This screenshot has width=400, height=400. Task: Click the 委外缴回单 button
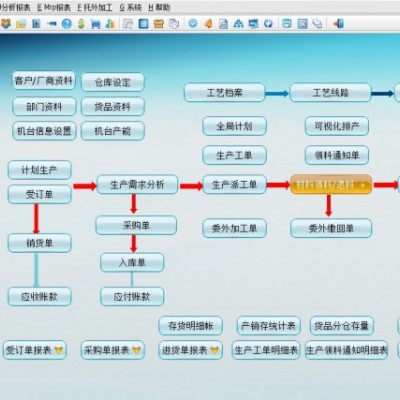point(331,228)
